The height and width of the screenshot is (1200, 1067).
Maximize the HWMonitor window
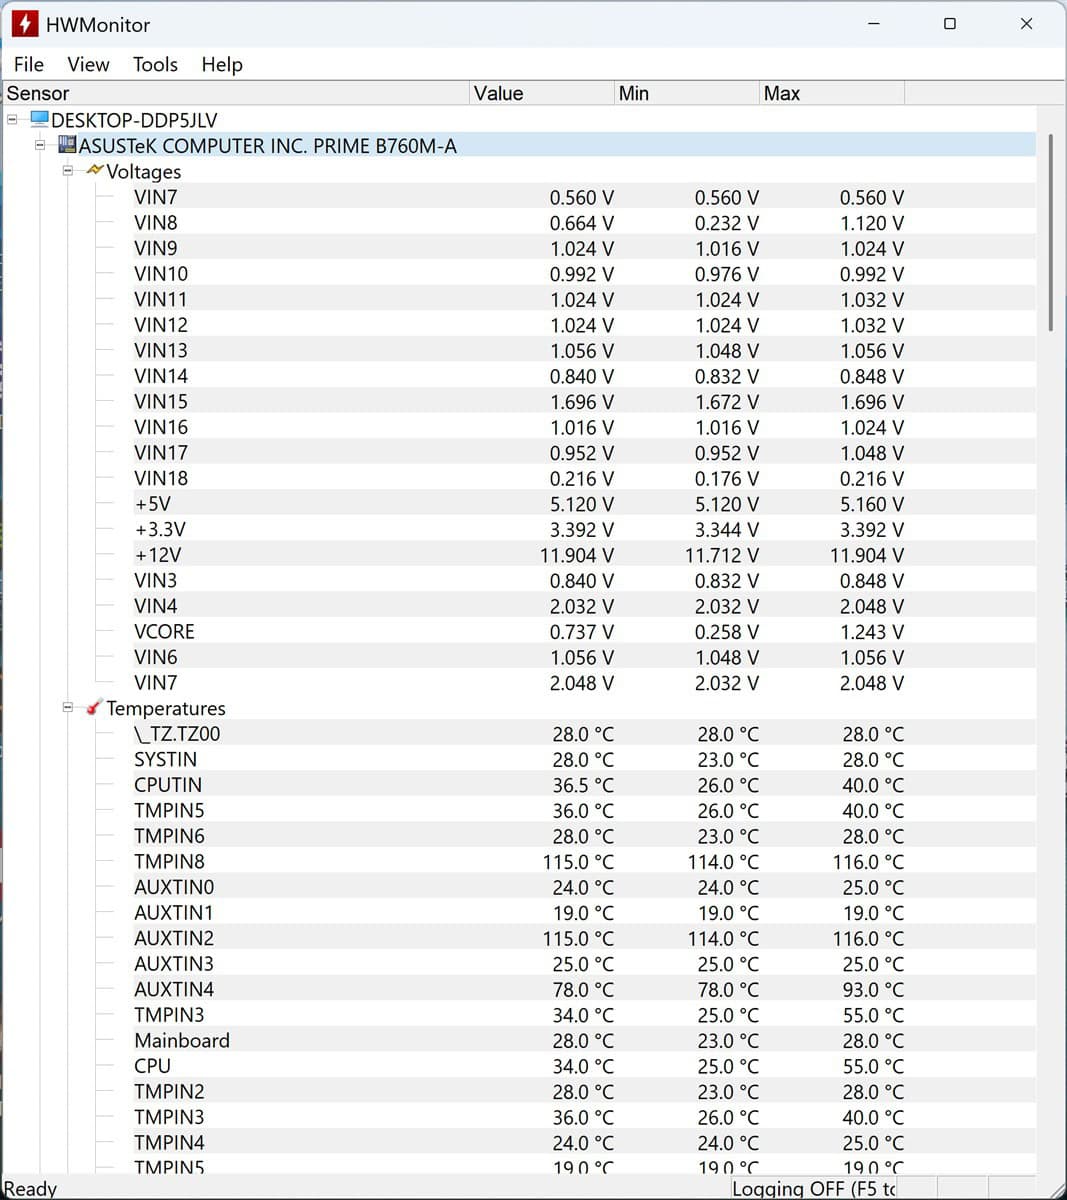click(x=949, y=24)
